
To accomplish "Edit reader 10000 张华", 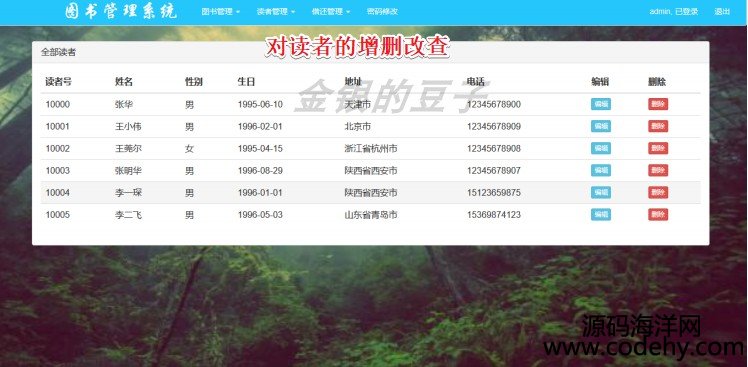I will pos(601,104).
